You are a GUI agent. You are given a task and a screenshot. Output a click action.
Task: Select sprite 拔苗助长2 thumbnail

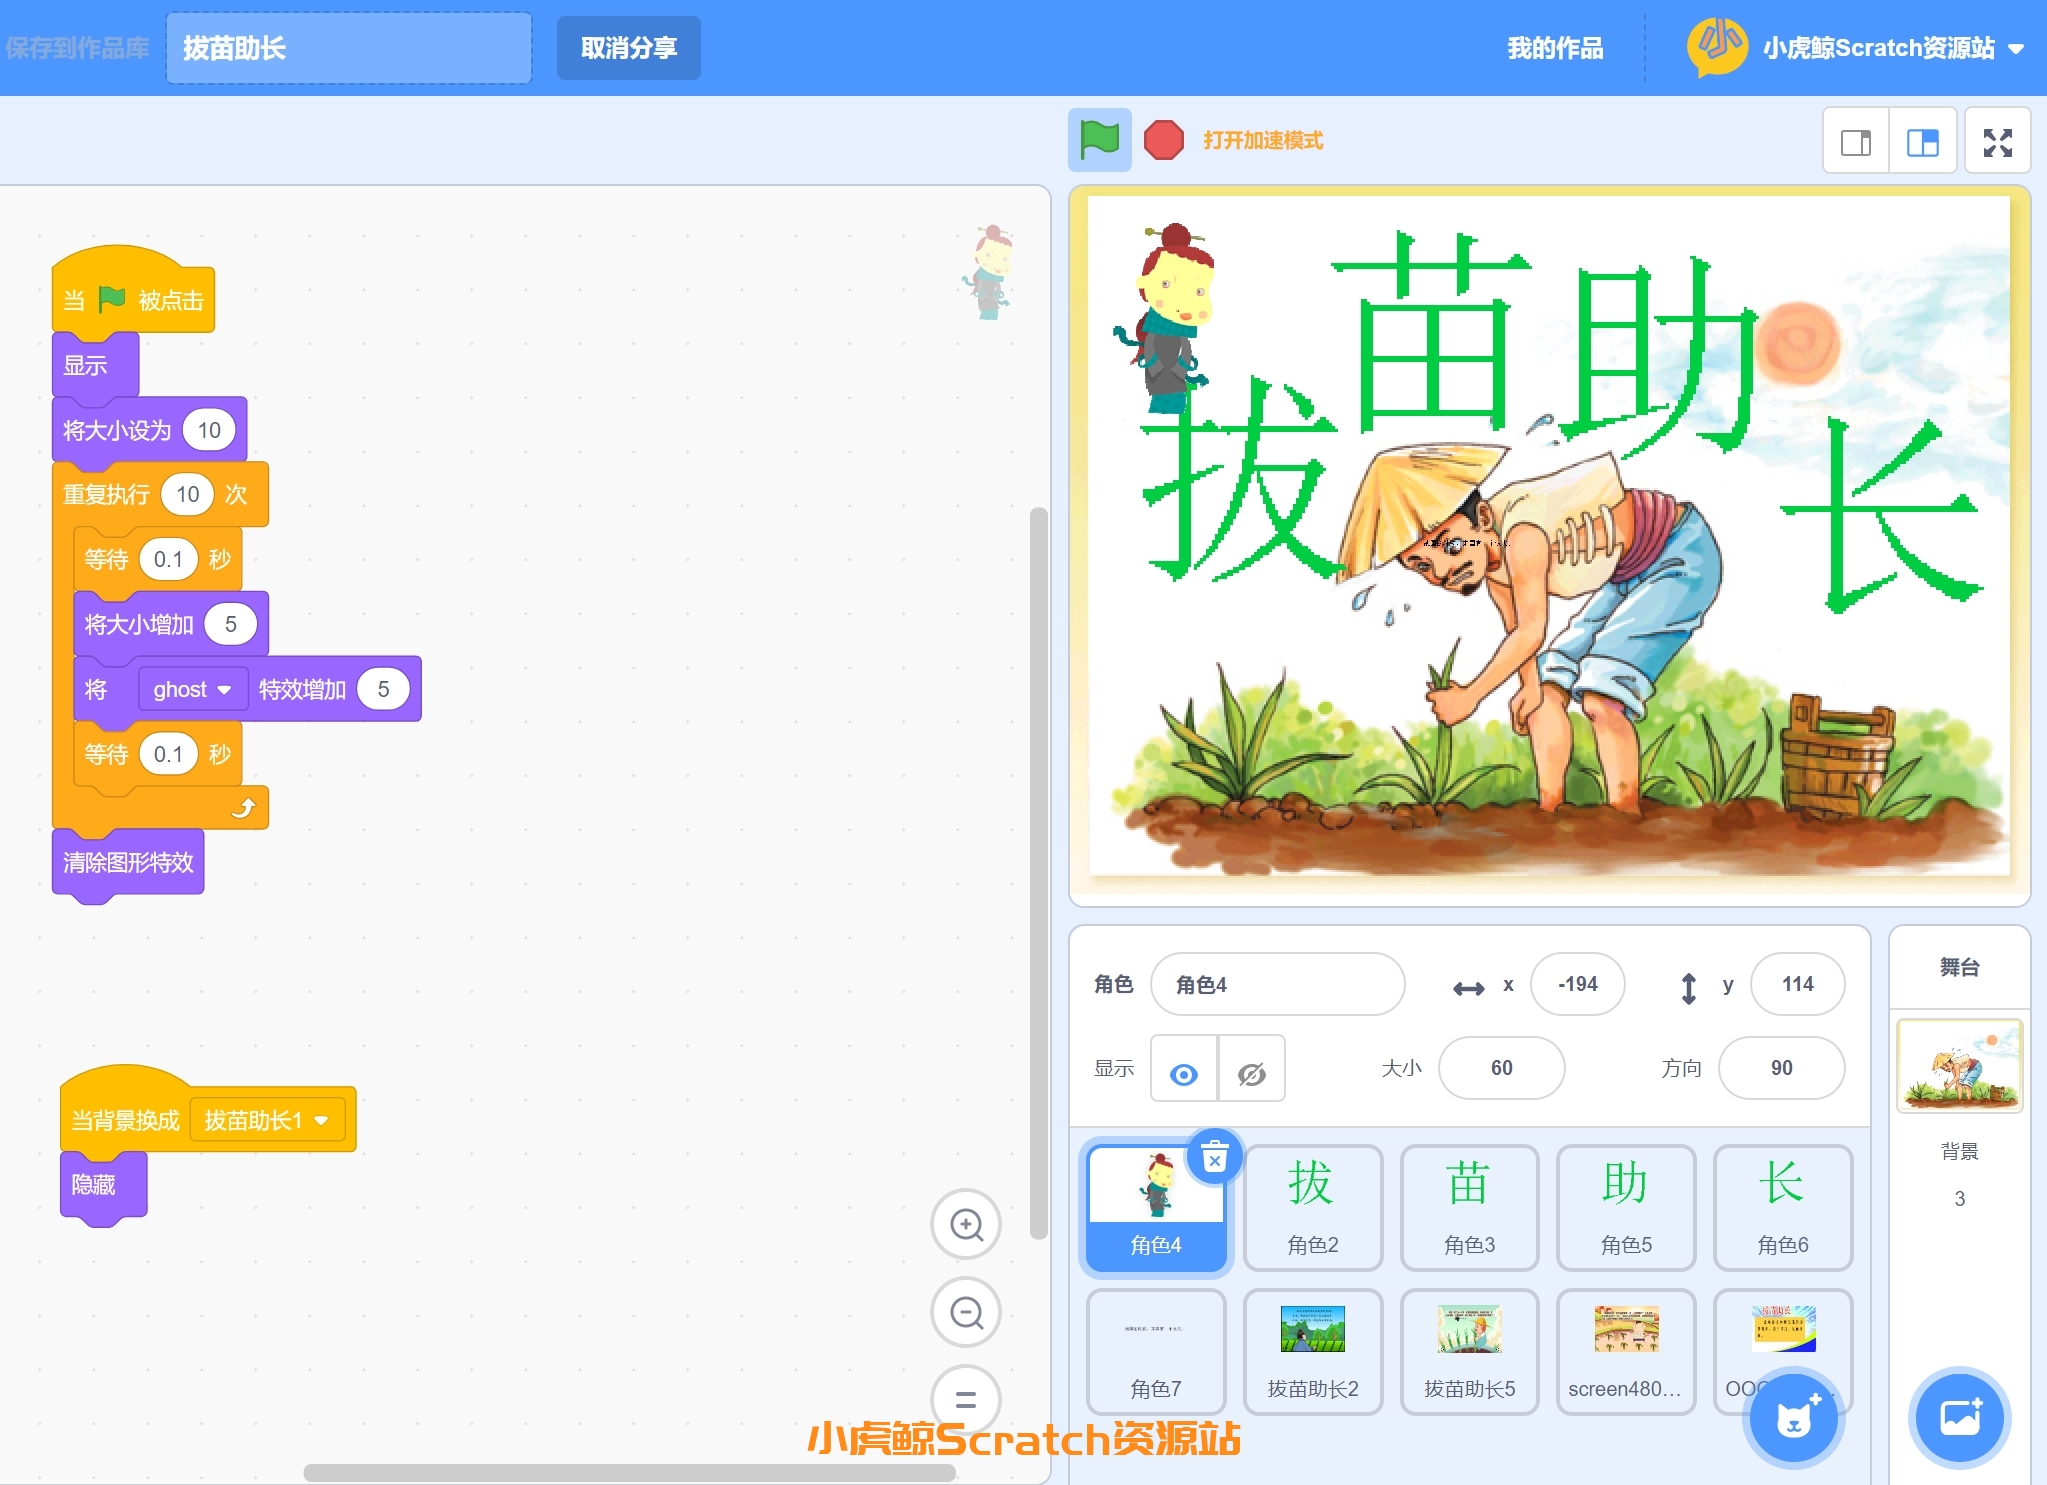[1312, 1352]
